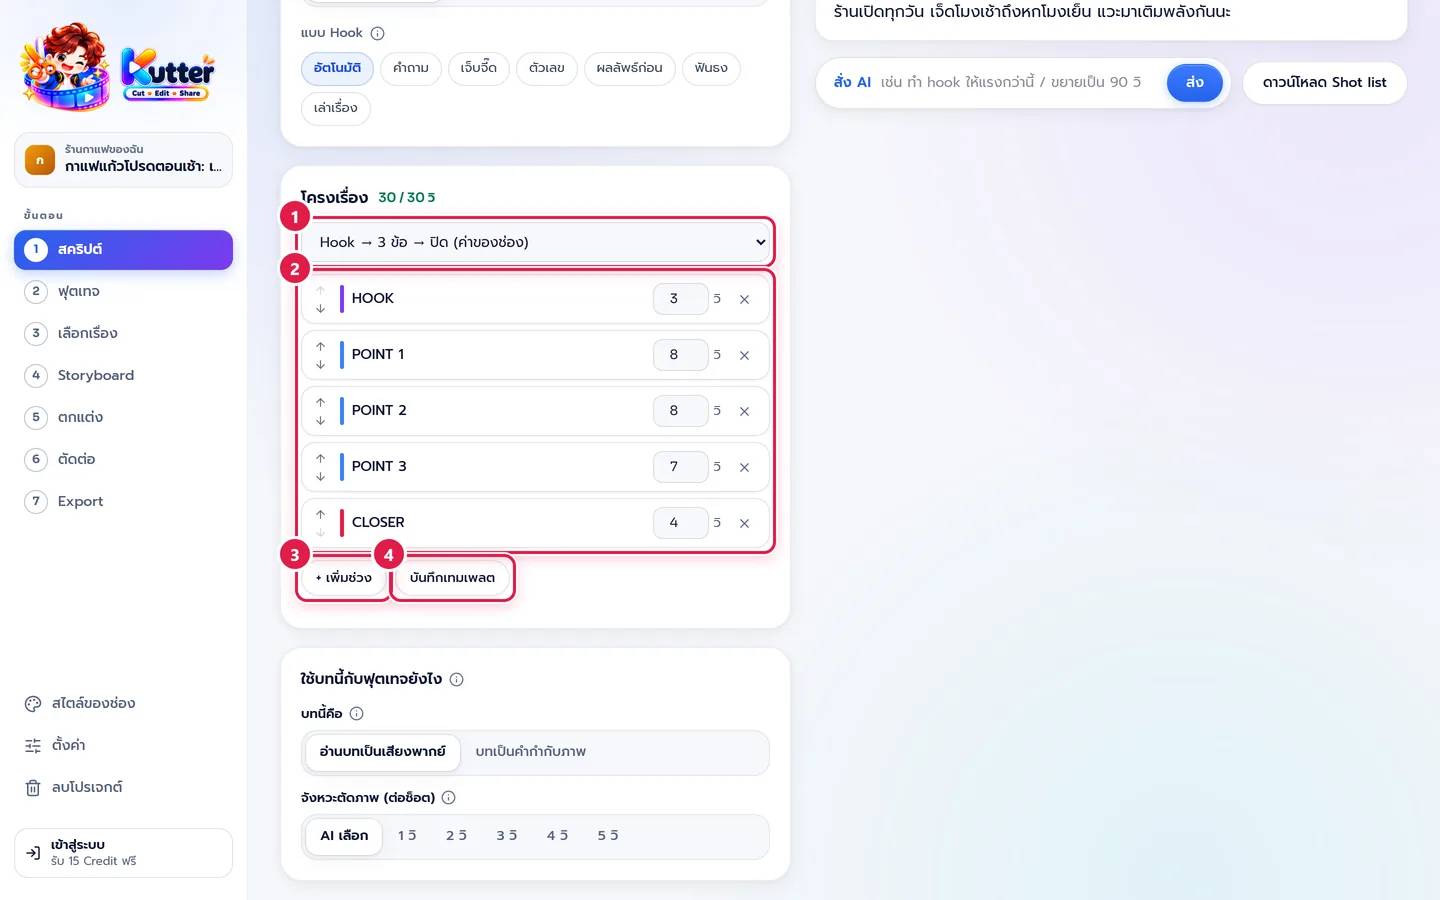The height and width of the screenshot is (900, 1440).
Task: Open สไตล์ของช่อง from the palette icon
Action: pos(33,703)
